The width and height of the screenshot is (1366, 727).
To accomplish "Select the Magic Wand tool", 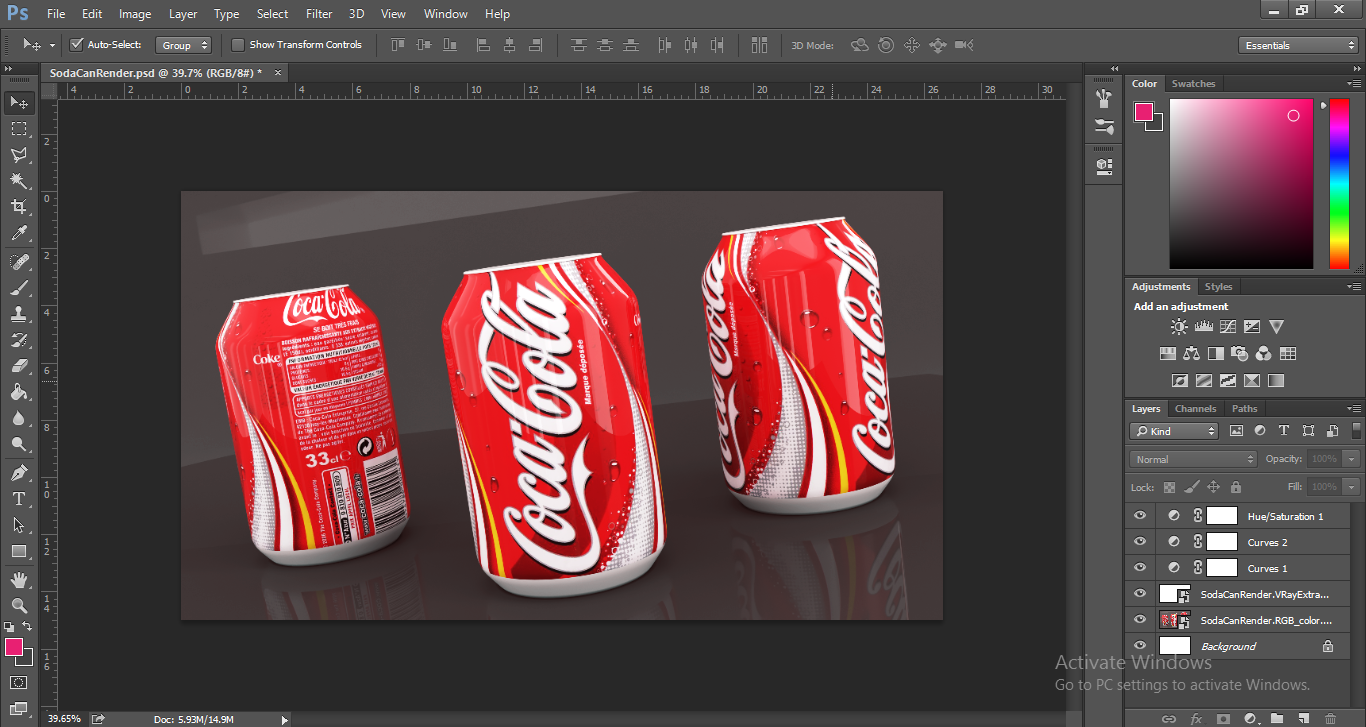I will pos(19,181).
